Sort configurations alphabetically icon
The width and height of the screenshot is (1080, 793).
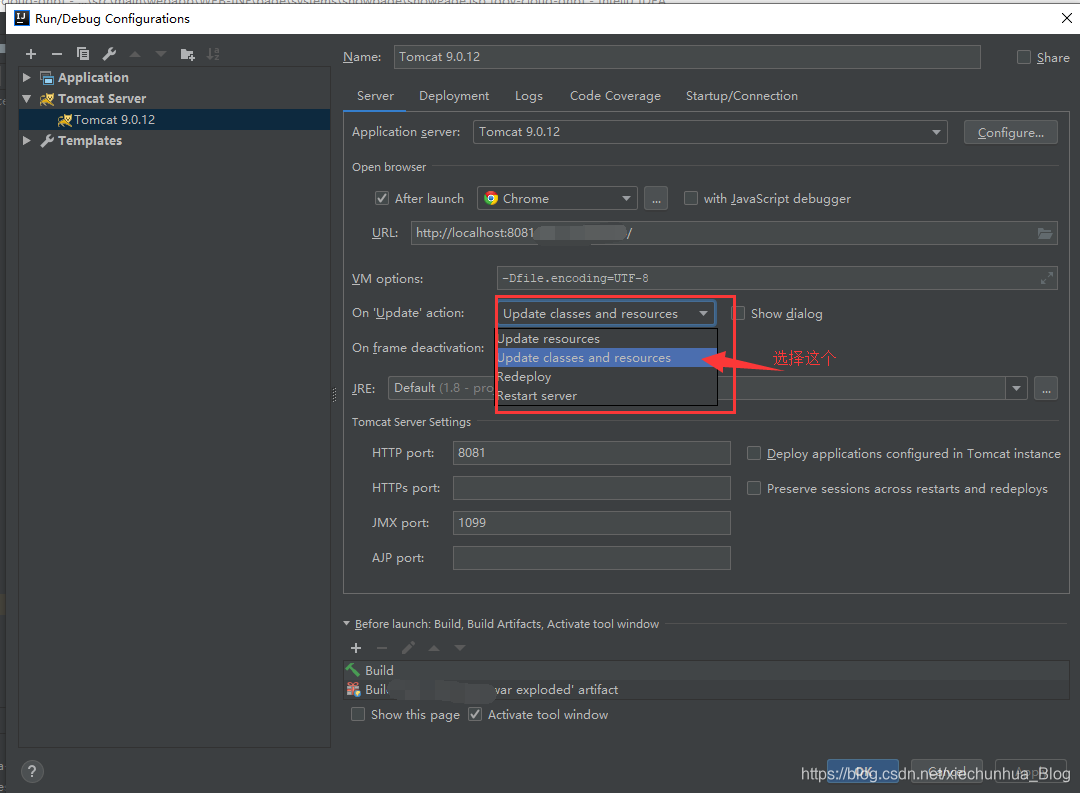[x=214, y=54]
